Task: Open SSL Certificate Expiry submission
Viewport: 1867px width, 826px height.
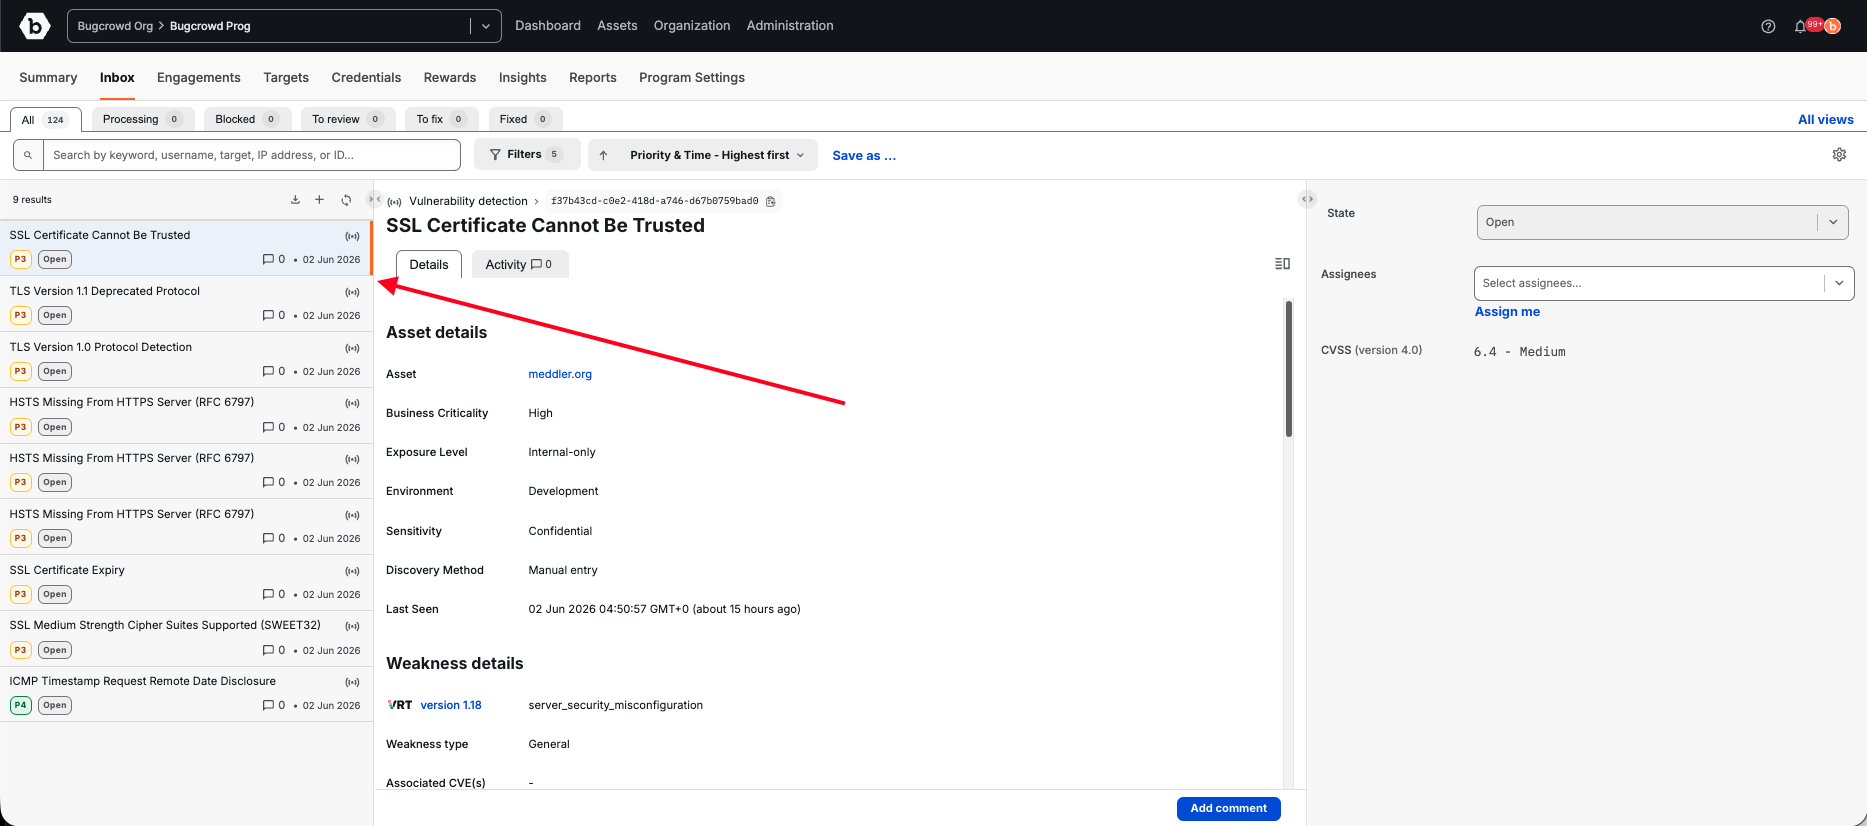Action: click(186, 582)
